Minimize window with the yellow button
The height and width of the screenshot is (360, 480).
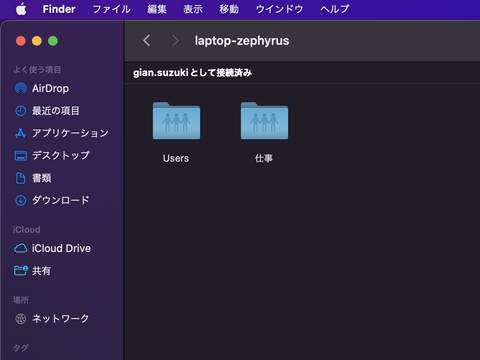(x=37, y=41)
